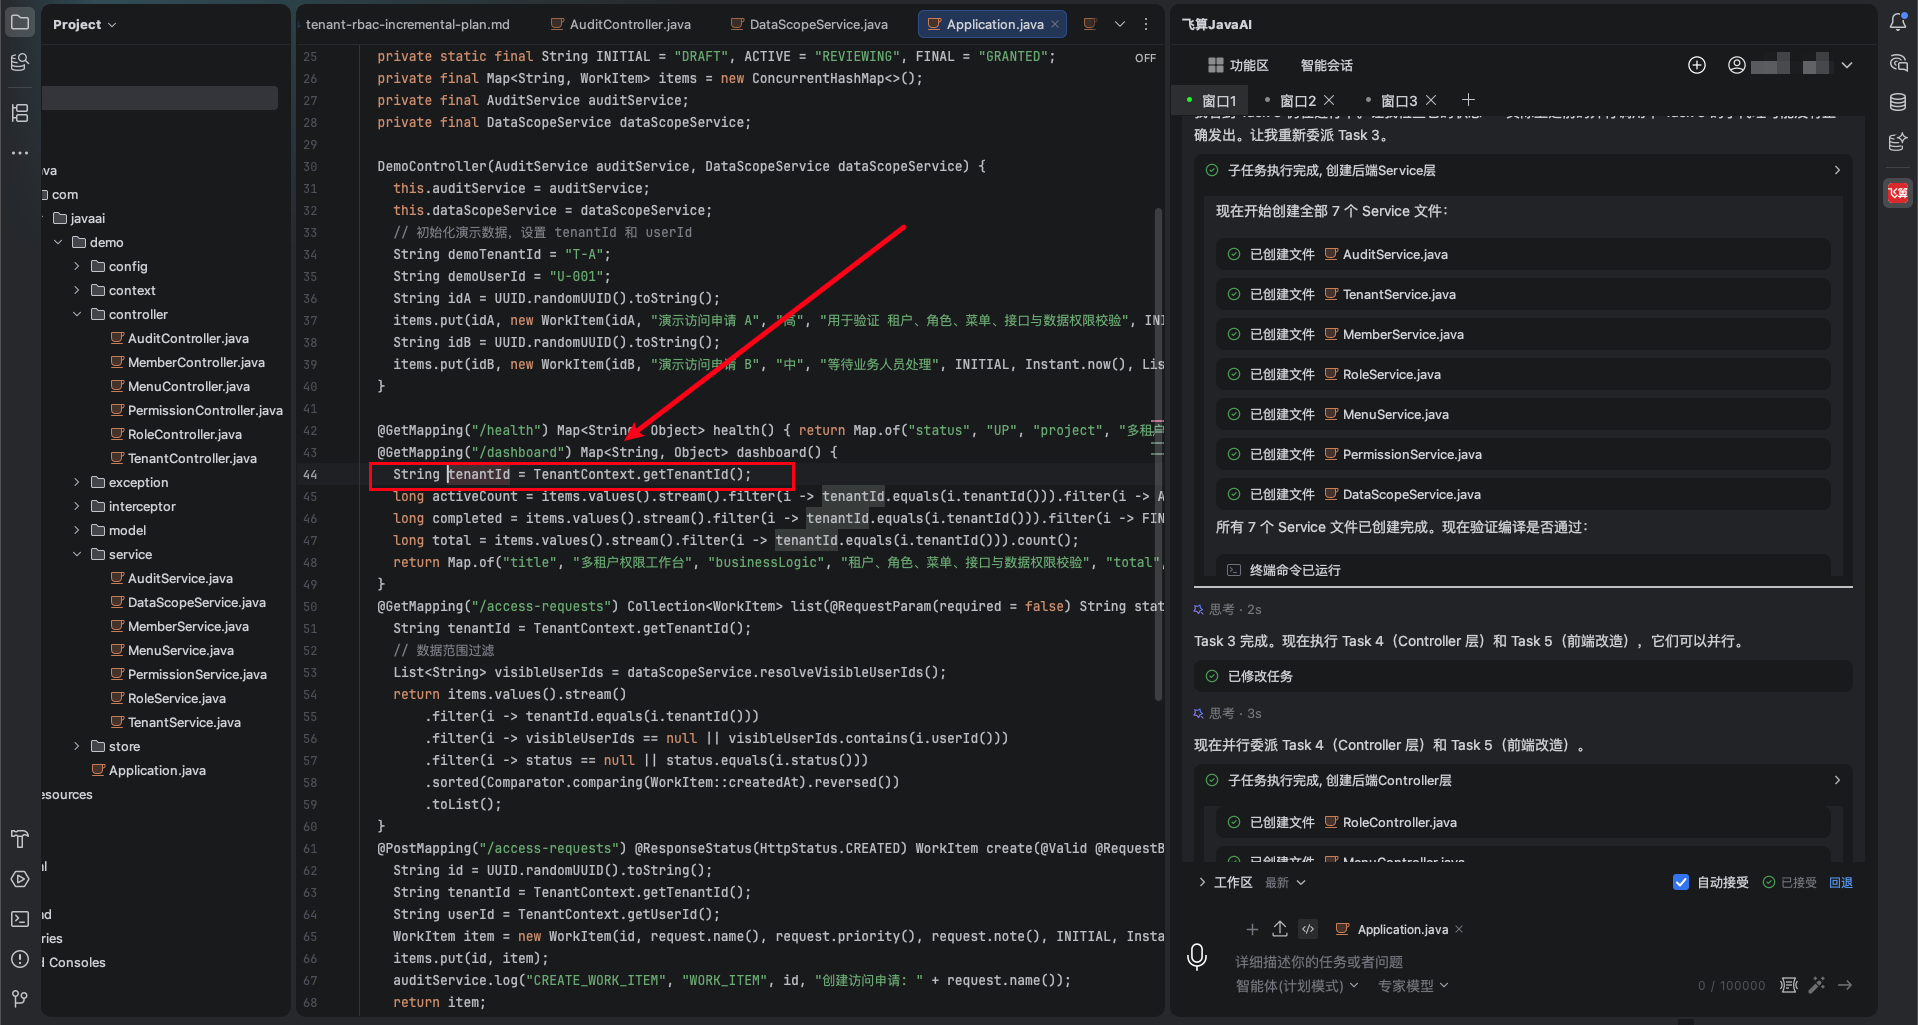Open the 飞算 JavaAI red sidebar icon
Screen dimensions: 1918x1025
(1897, 192)
